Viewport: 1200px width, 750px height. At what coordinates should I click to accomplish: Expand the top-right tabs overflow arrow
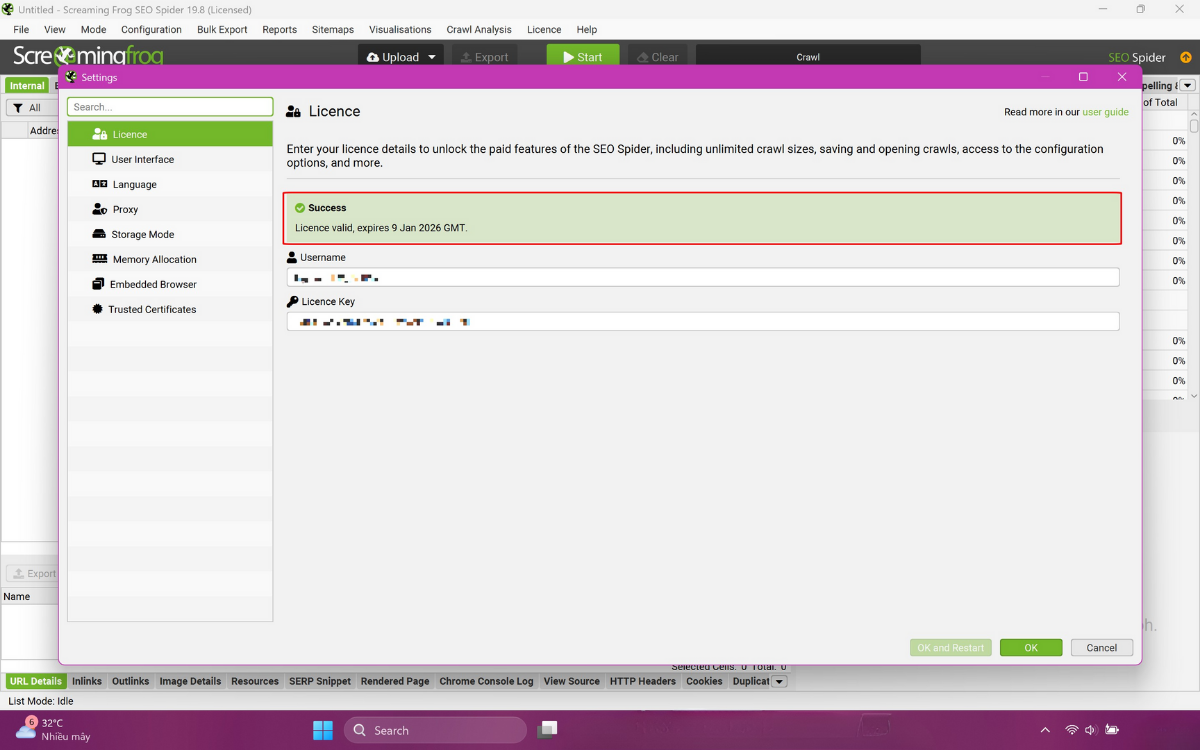click(x=1187, y=85)
